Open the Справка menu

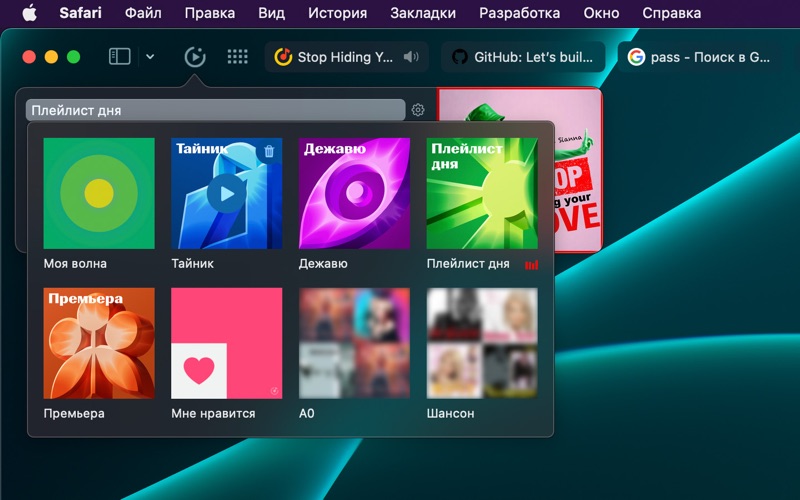pyautogui.click(x=671, y=13)
